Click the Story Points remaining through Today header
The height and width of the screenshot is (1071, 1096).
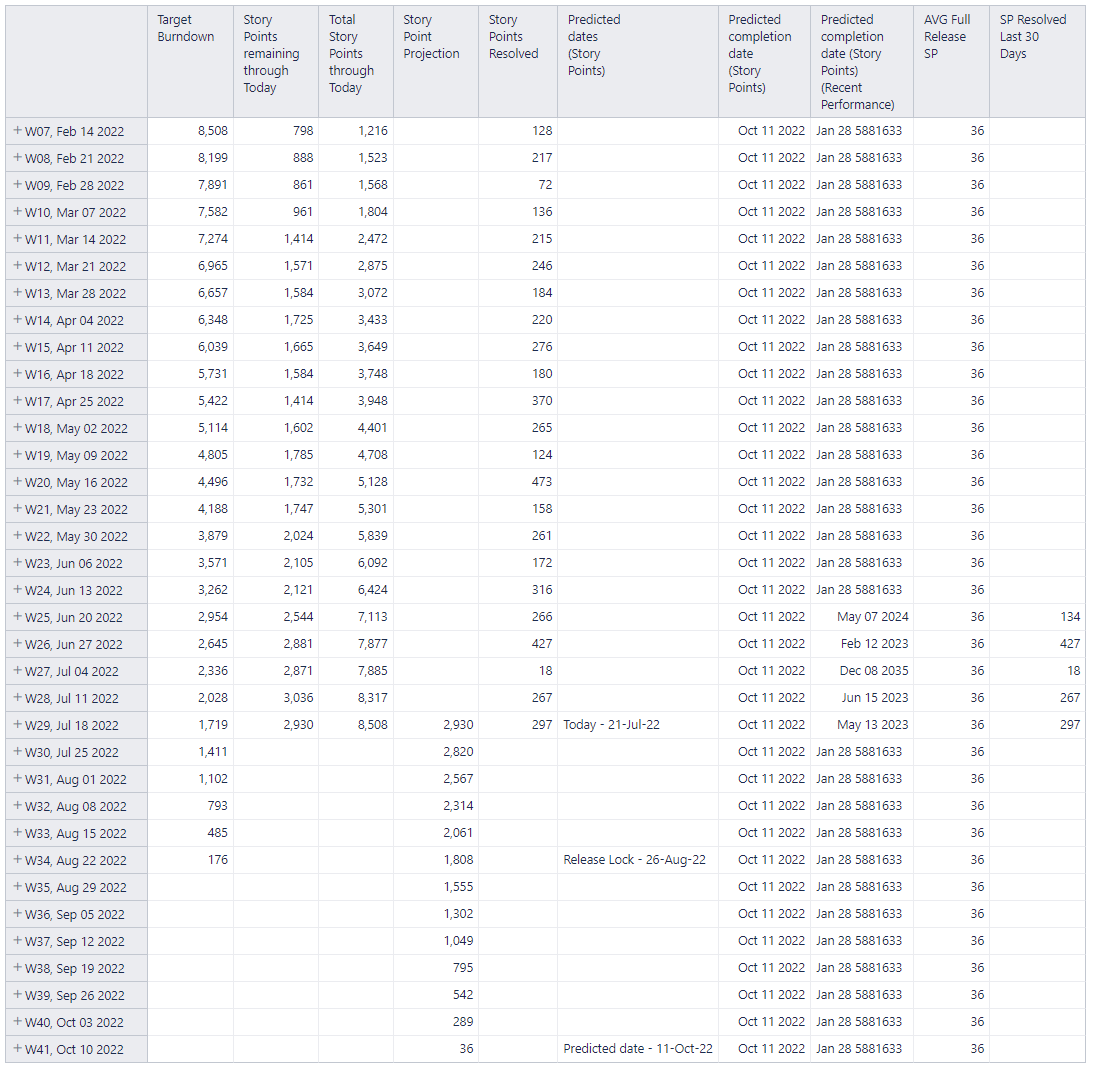point(275,62)
